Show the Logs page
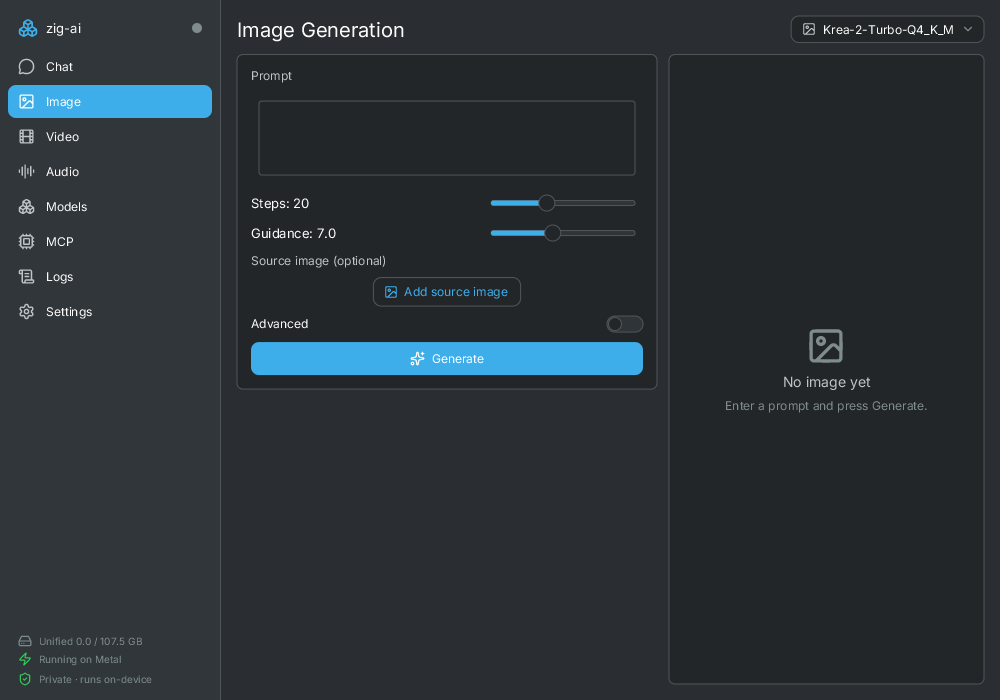Viewport: 1000px width, 700px height. [110, 277]
